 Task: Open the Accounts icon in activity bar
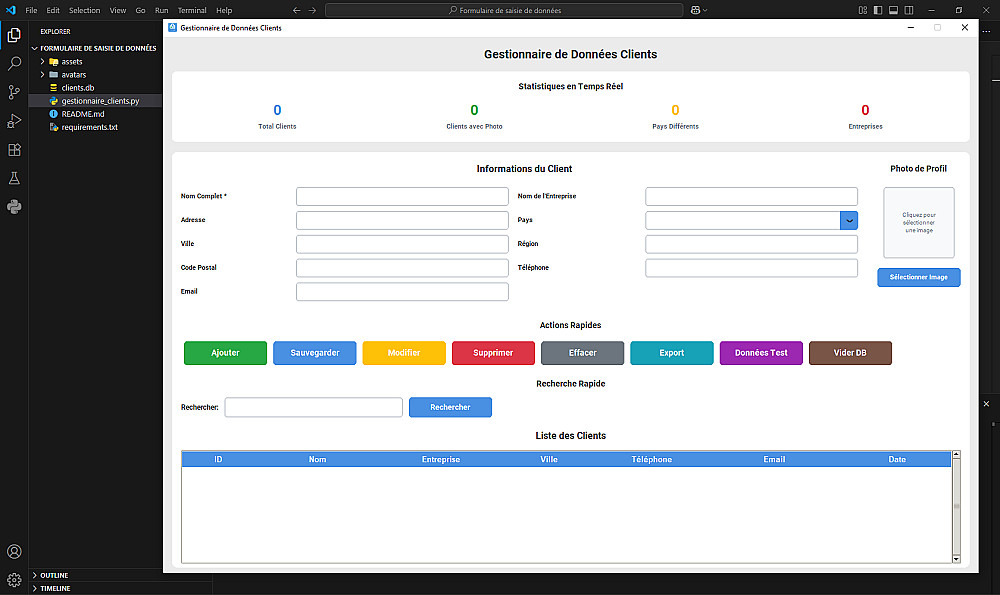click(14, 552)
